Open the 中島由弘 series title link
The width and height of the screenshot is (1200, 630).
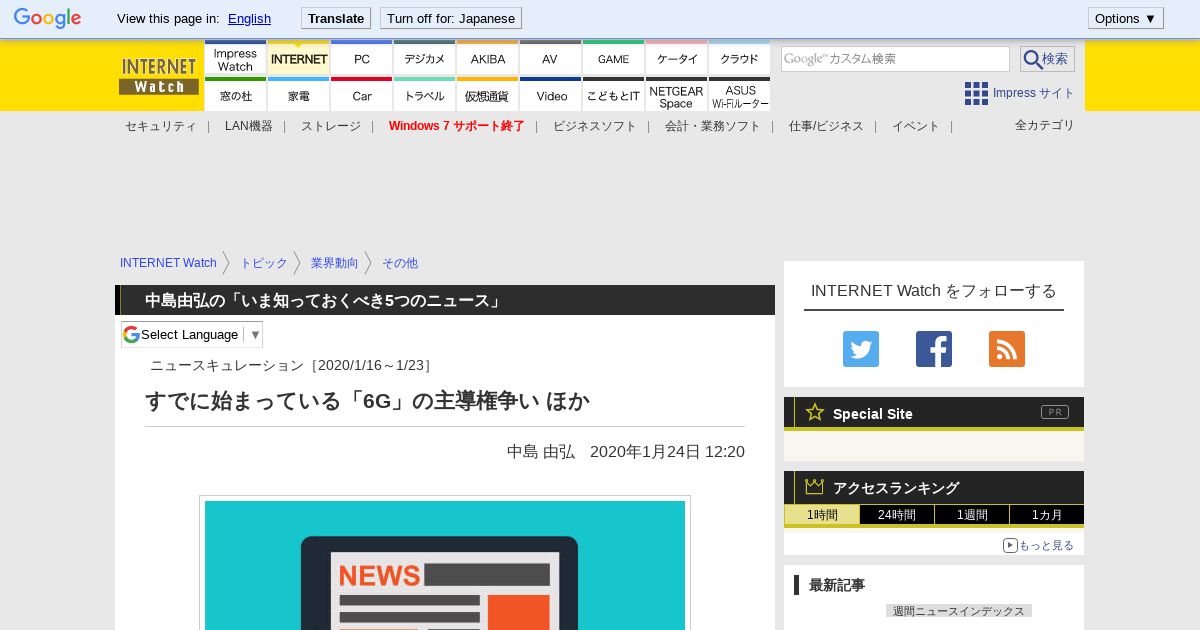[323, 301]
